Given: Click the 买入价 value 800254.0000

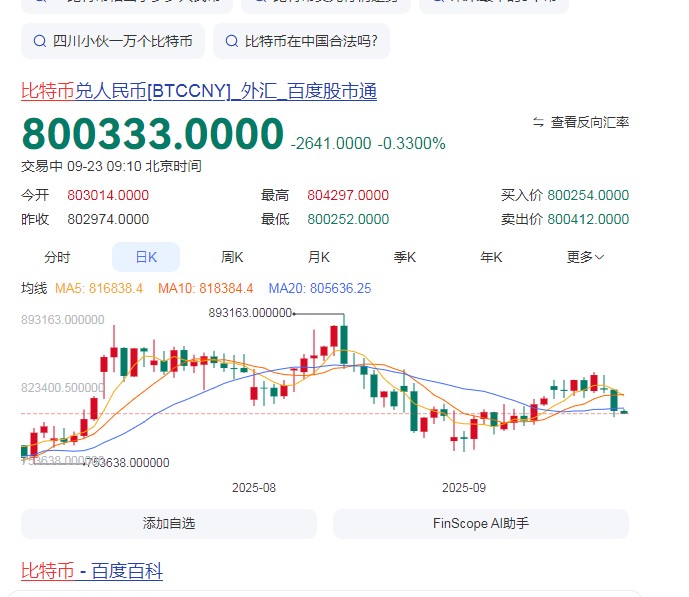Looking at the screenshot, I should (588, 195).
